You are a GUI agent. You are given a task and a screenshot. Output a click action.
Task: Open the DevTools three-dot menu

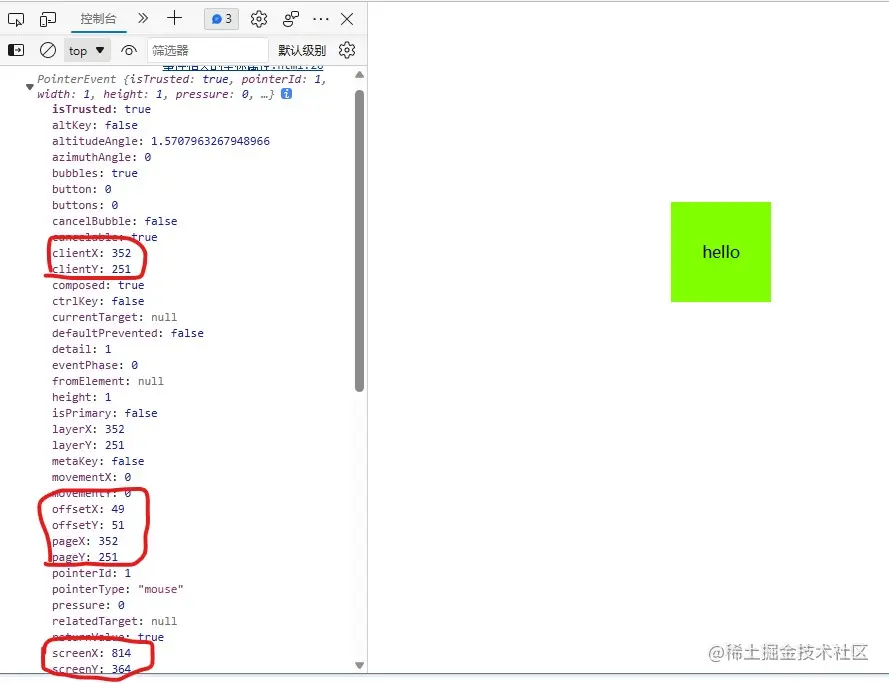321,19
